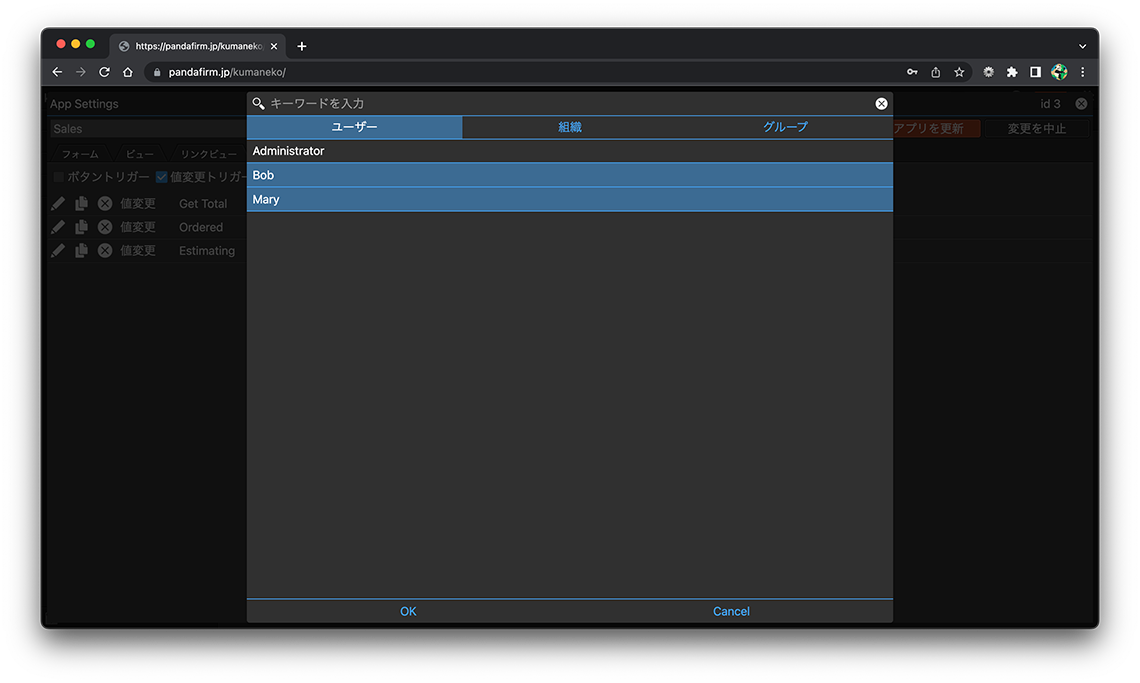Viewport: 1140px width, 683px height.
Task: Click the share page icon in Chrome
Action: click(936, 72)
